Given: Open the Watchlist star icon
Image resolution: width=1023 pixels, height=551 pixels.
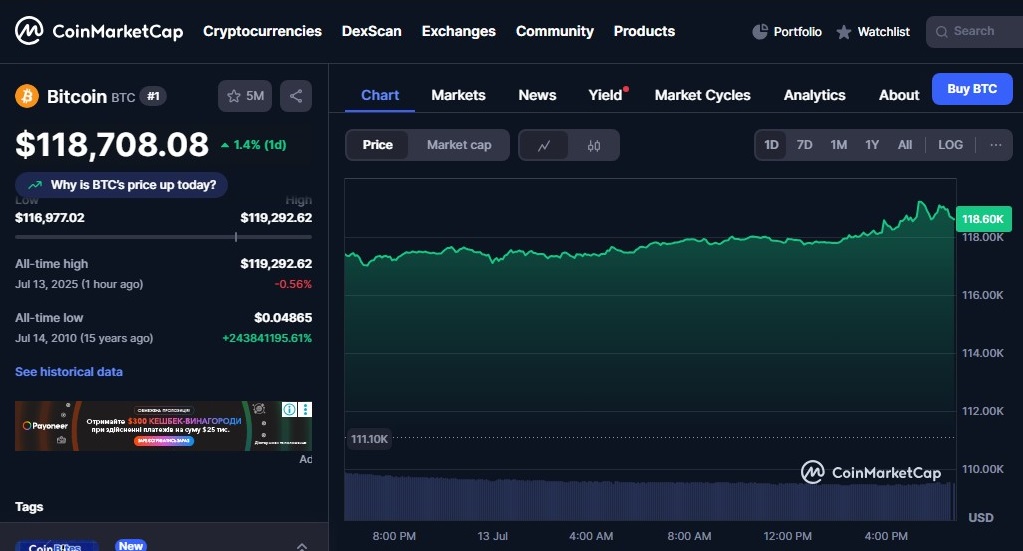Looking at the screenshot, I should click(x=844, y=32).
